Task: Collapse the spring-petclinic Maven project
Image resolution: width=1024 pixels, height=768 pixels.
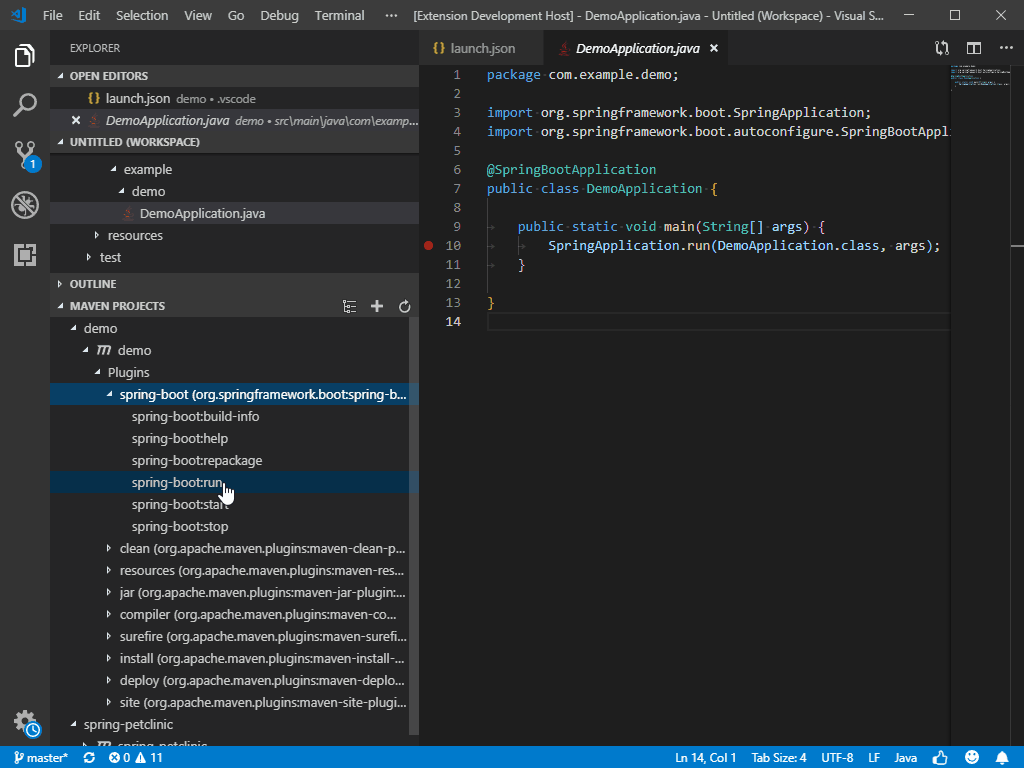Action: 73,724
